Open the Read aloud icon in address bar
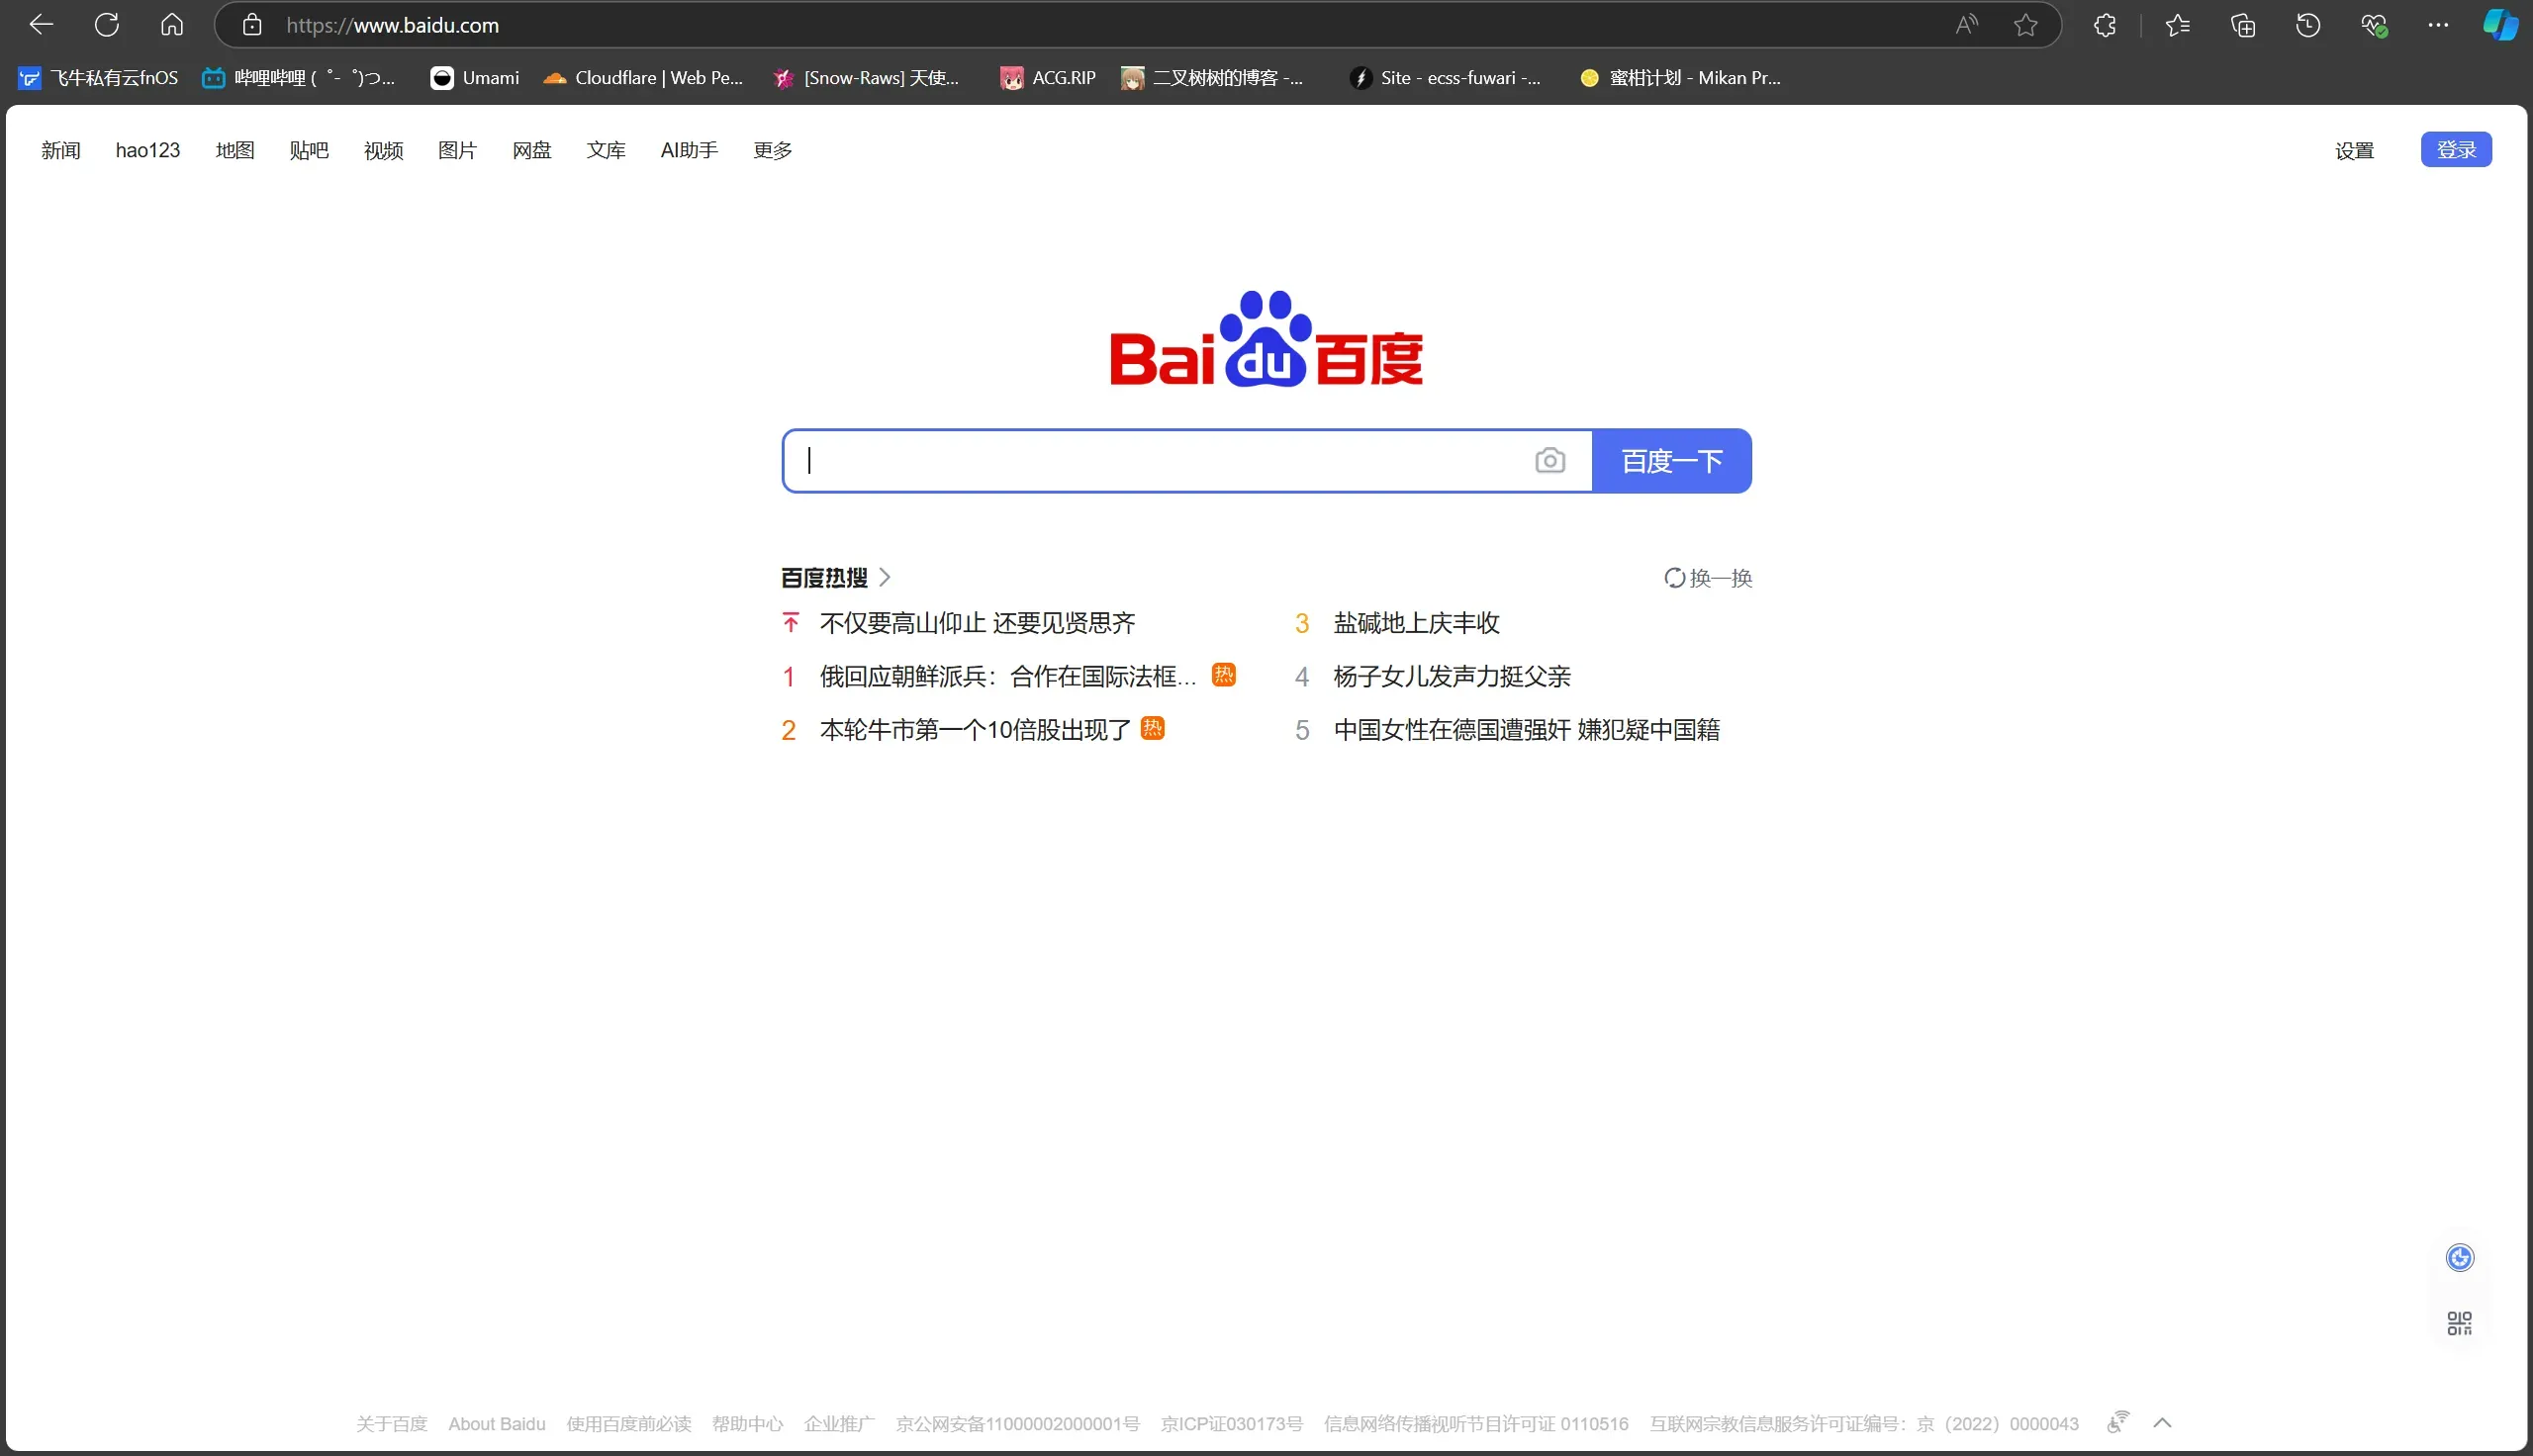Viewport: 2533px width, 1456px height. pos(1966,25)
